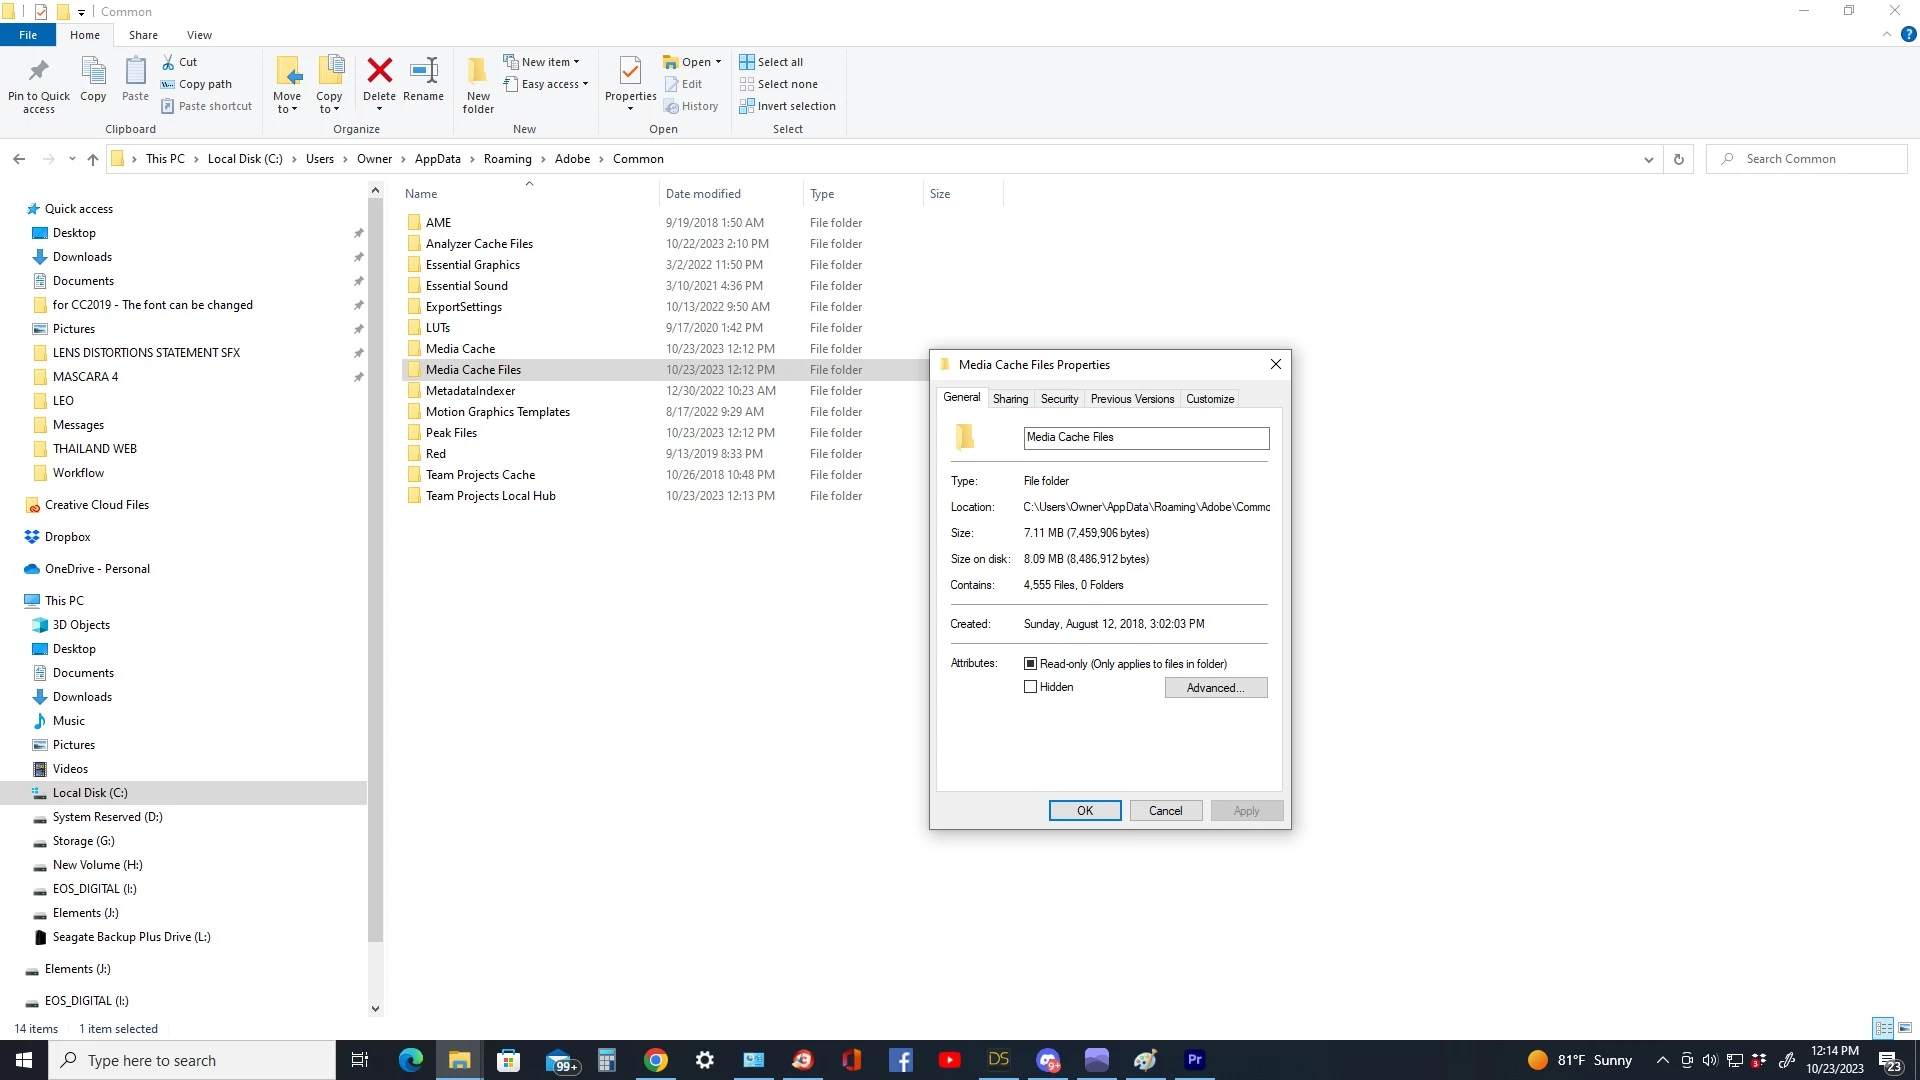Image resolution: width=1920 pixels, height=1080 pixels.
Task: Click the Copy path icon
Action: tap(168, 84)
